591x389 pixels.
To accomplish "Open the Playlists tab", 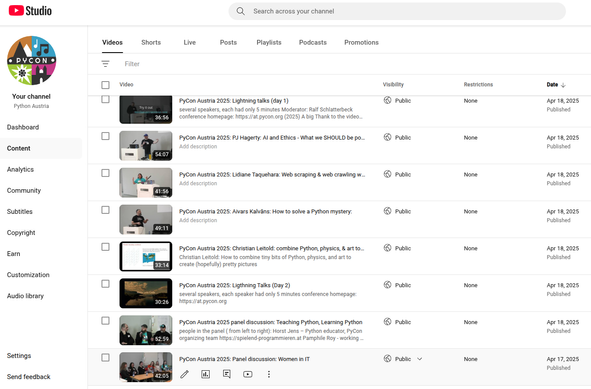I will [269, 43].
